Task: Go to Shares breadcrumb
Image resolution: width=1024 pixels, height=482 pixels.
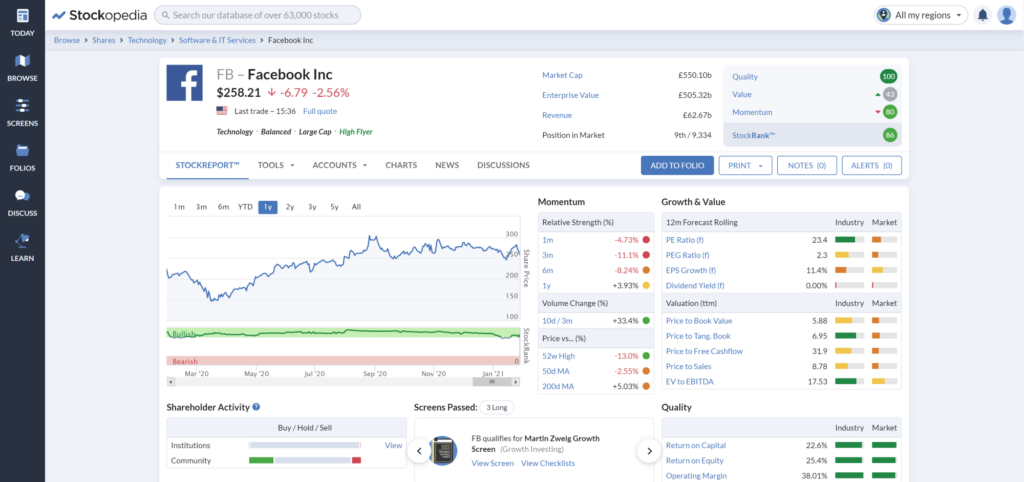Action: (104, 40)
